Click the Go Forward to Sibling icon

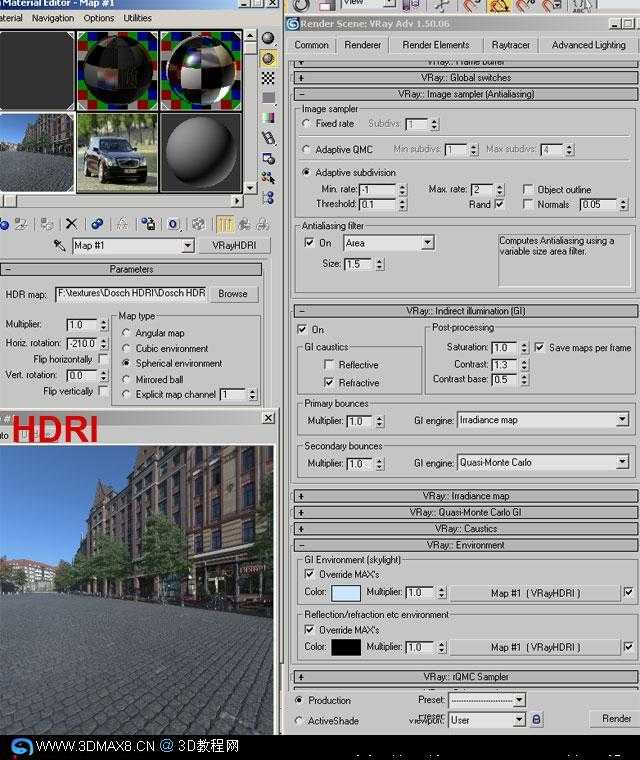(262, 224)
